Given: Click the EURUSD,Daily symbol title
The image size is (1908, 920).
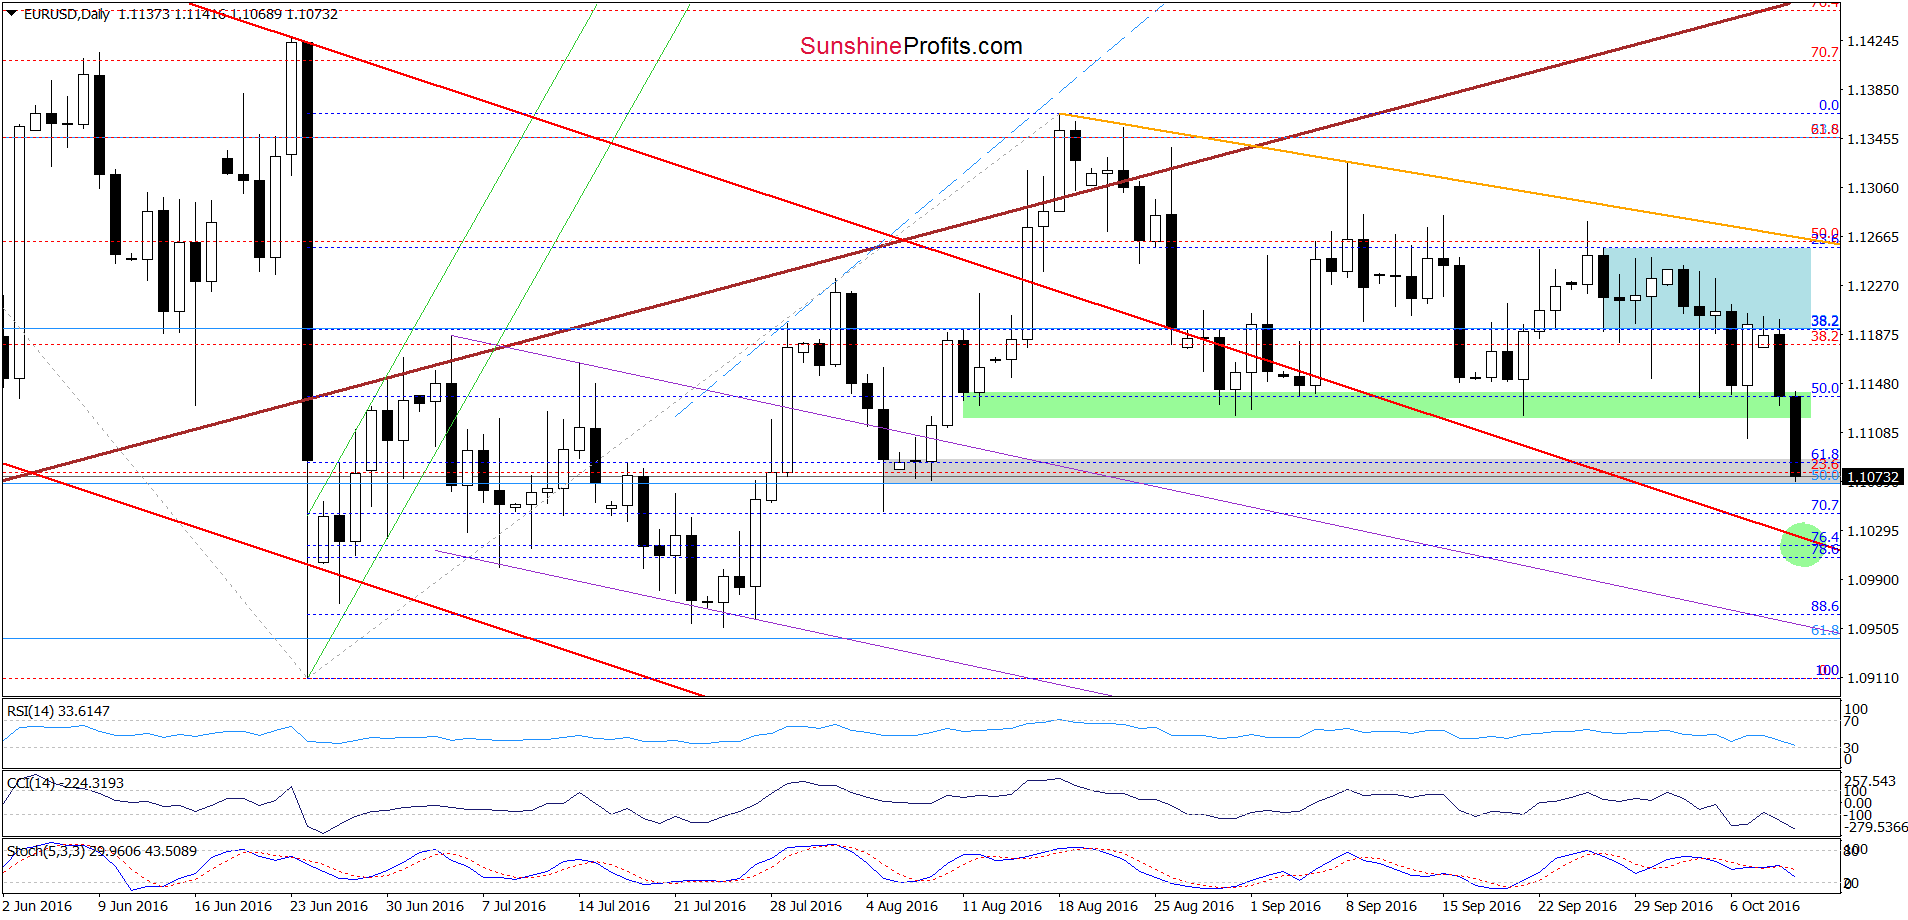Looking at the screenshot, I should click(66, 14).
